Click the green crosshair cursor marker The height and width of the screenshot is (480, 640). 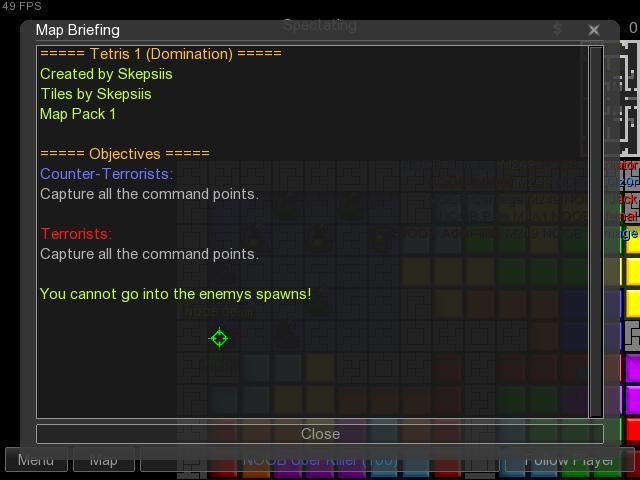[219, 338]
